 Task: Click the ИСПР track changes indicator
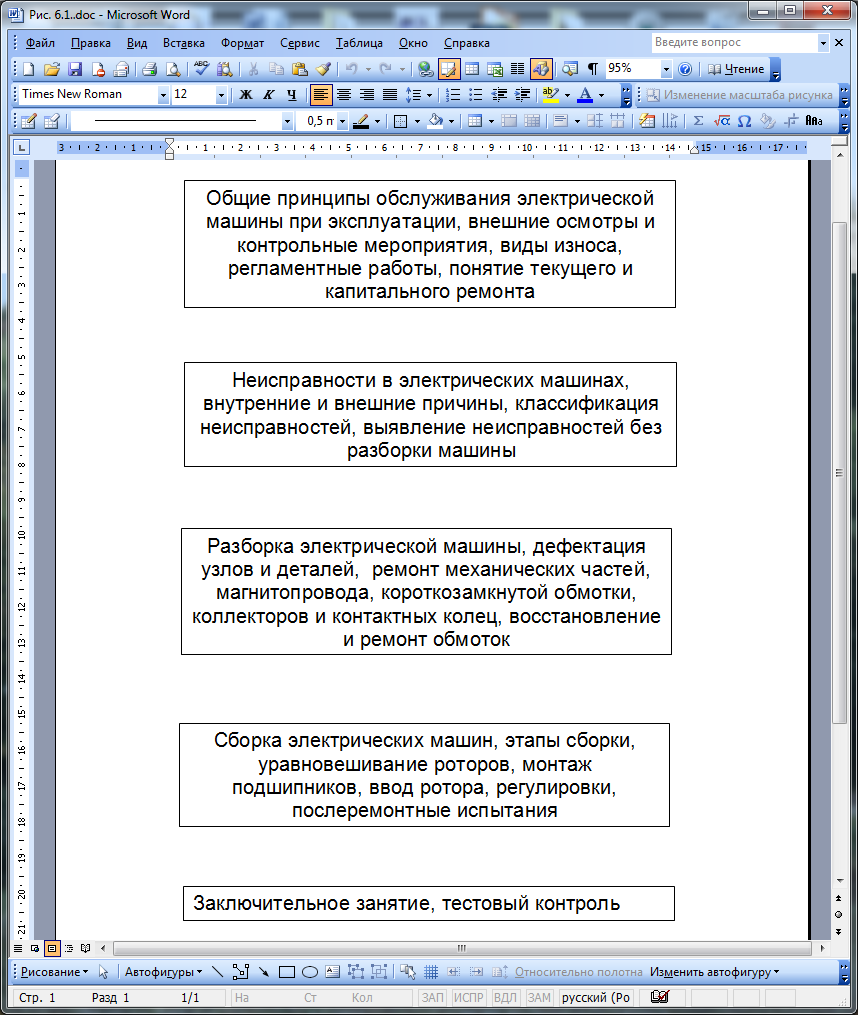[x=468, y=998]
